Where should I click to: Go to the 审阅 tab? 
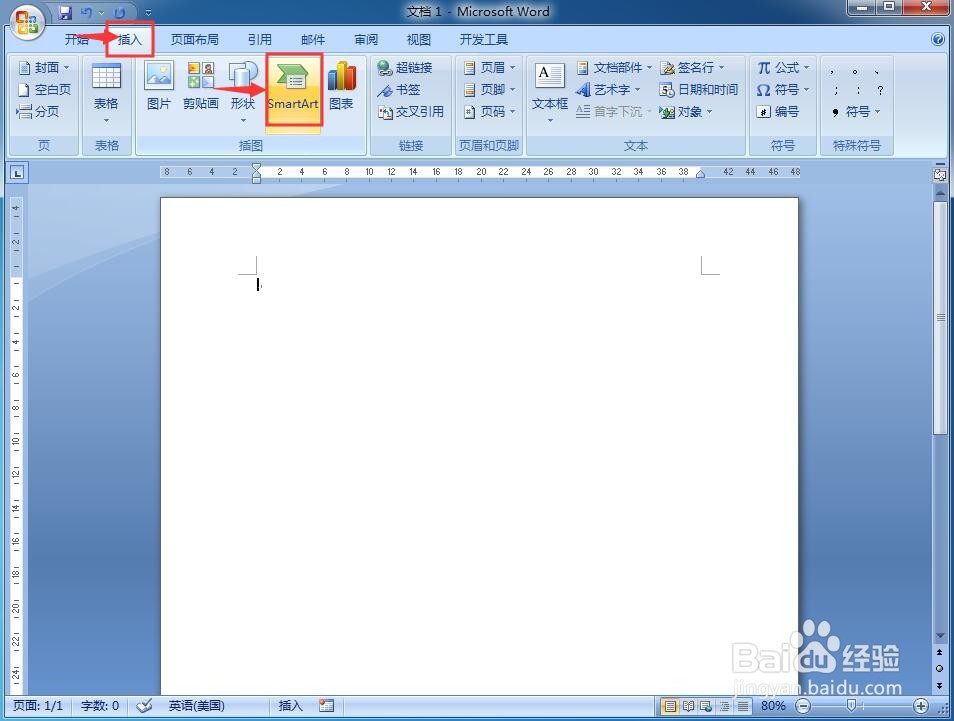(366, 40)
